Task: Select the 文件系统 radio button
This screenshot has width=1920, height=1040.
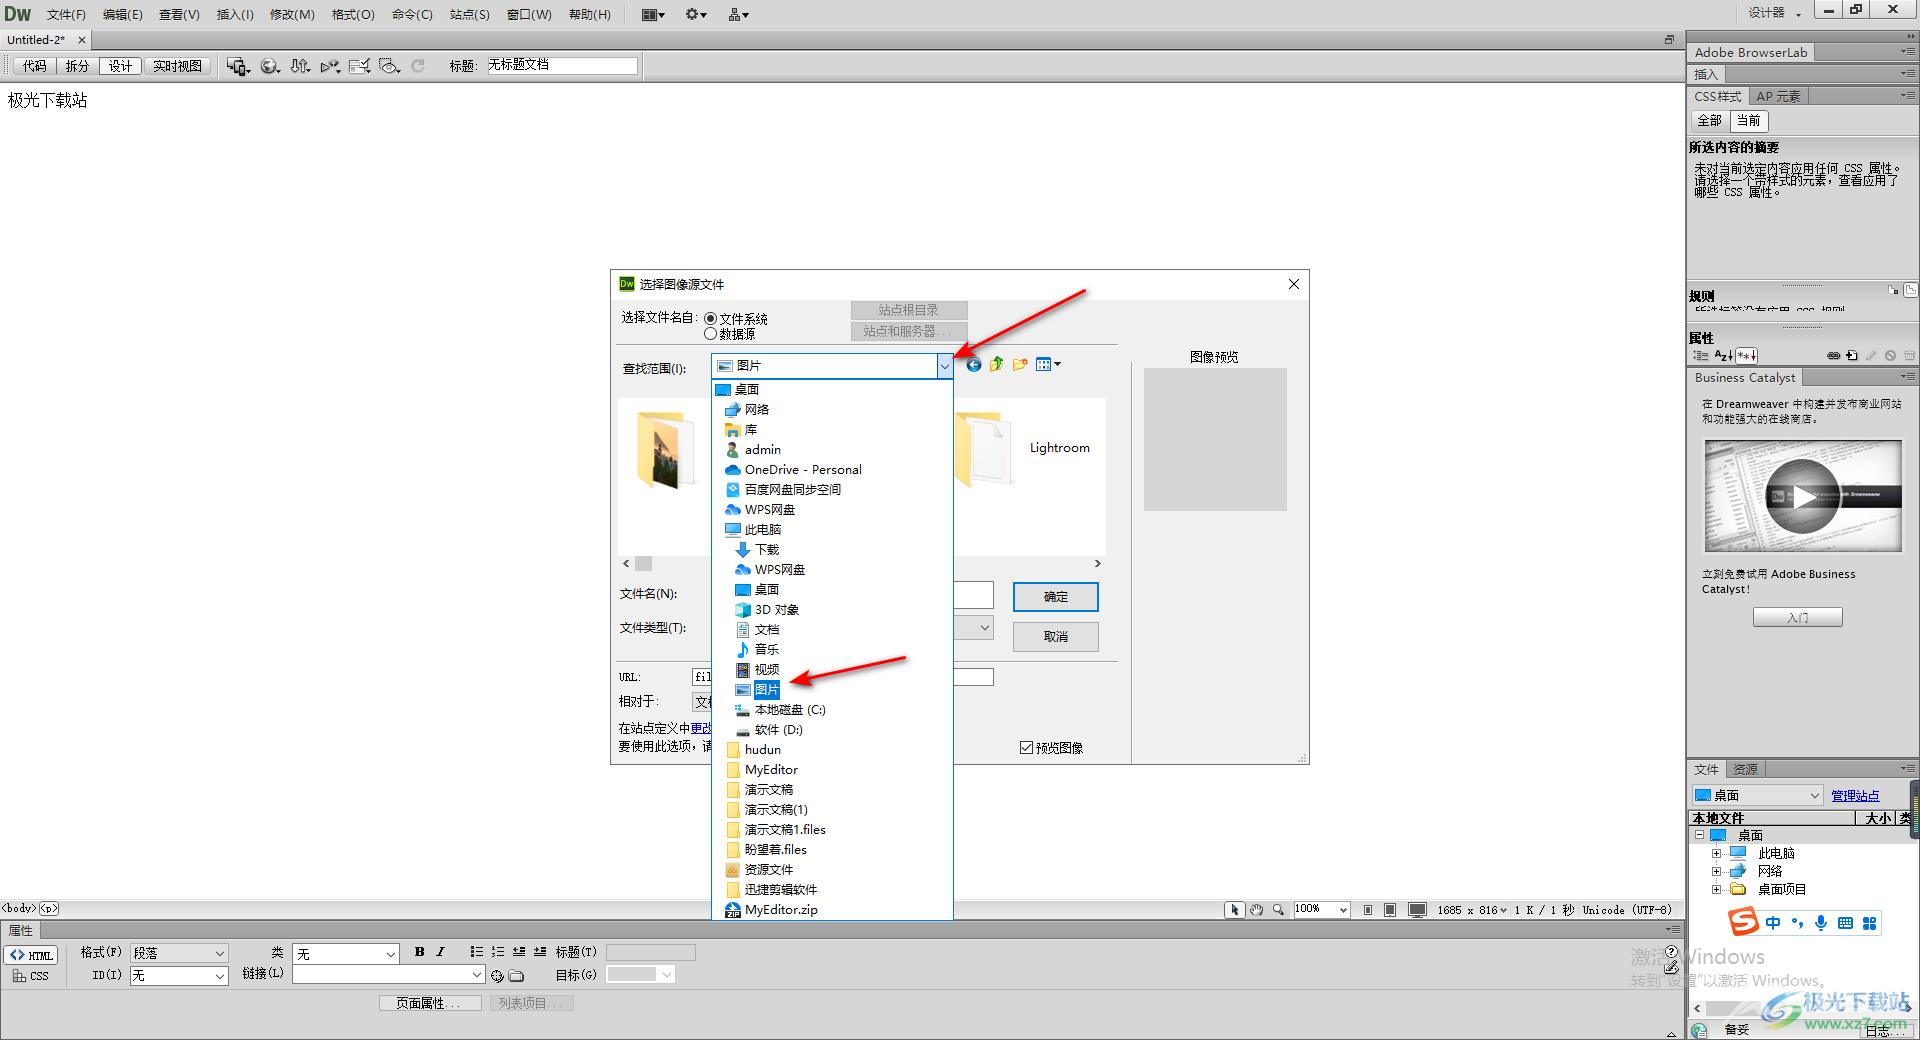Action: point(710,319)
